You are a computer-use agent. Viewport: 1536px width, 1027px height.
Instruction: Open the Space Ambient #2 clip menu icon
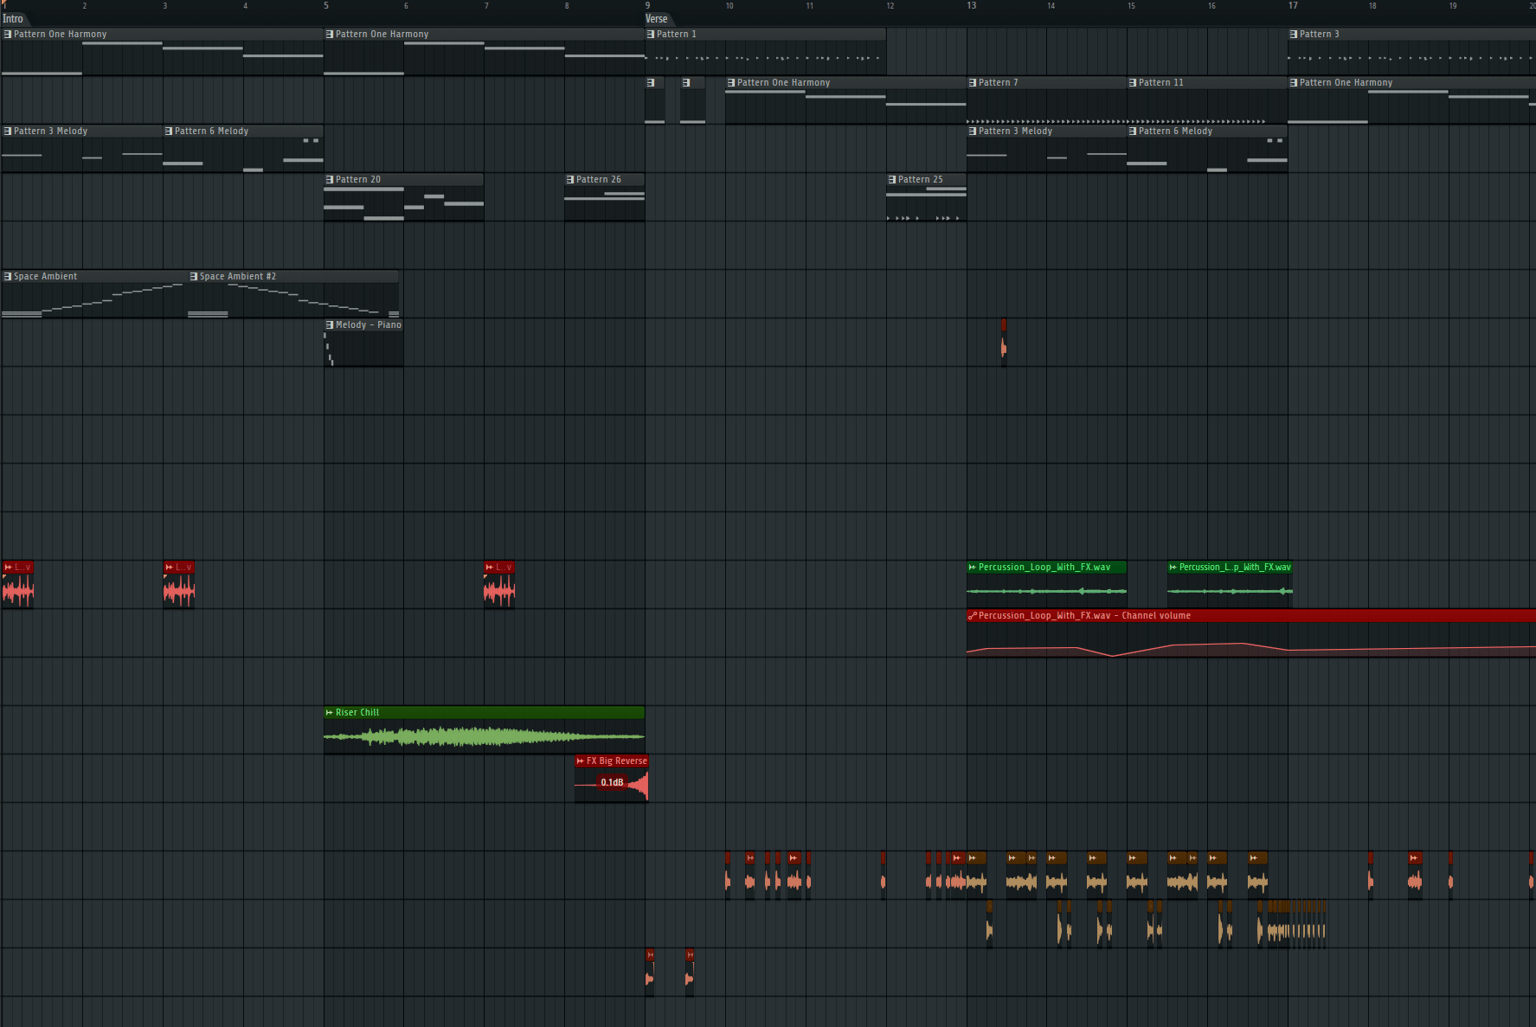point(194,277)
